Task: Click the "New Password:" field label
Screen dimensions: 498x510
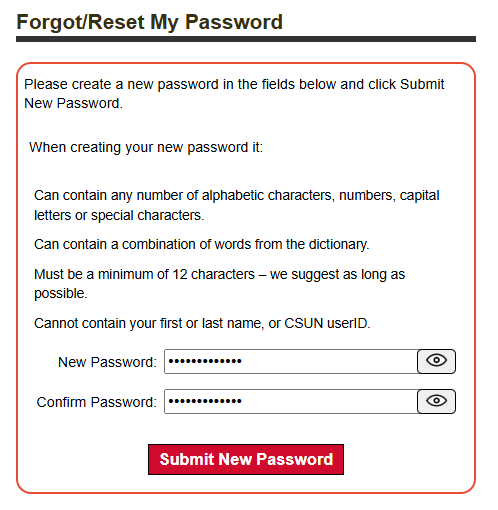Action: pyautogui.click(x=107, y=362)
